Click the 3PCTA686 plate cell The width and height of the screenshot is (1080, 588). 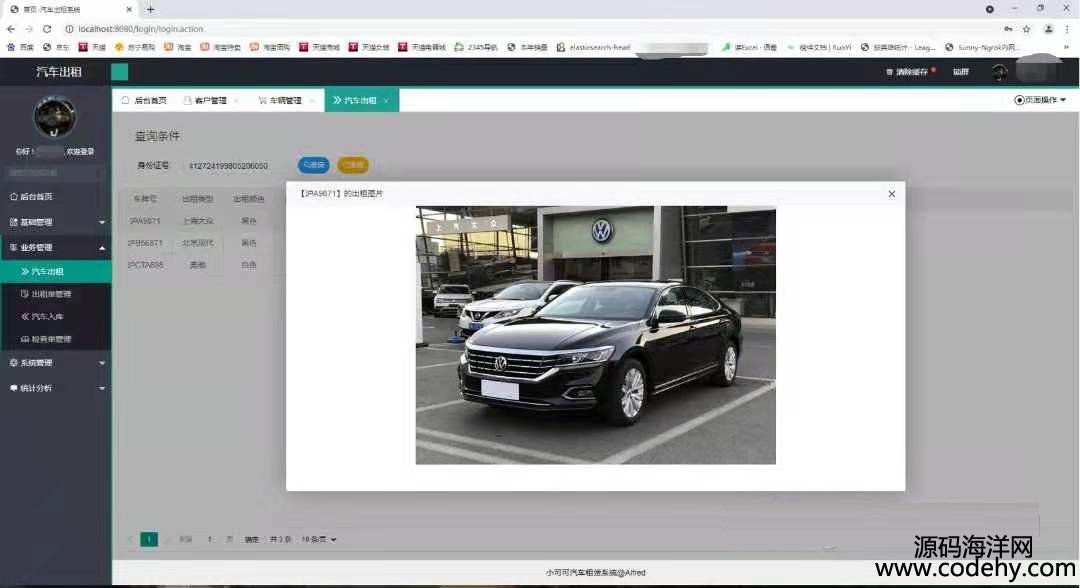146,265
